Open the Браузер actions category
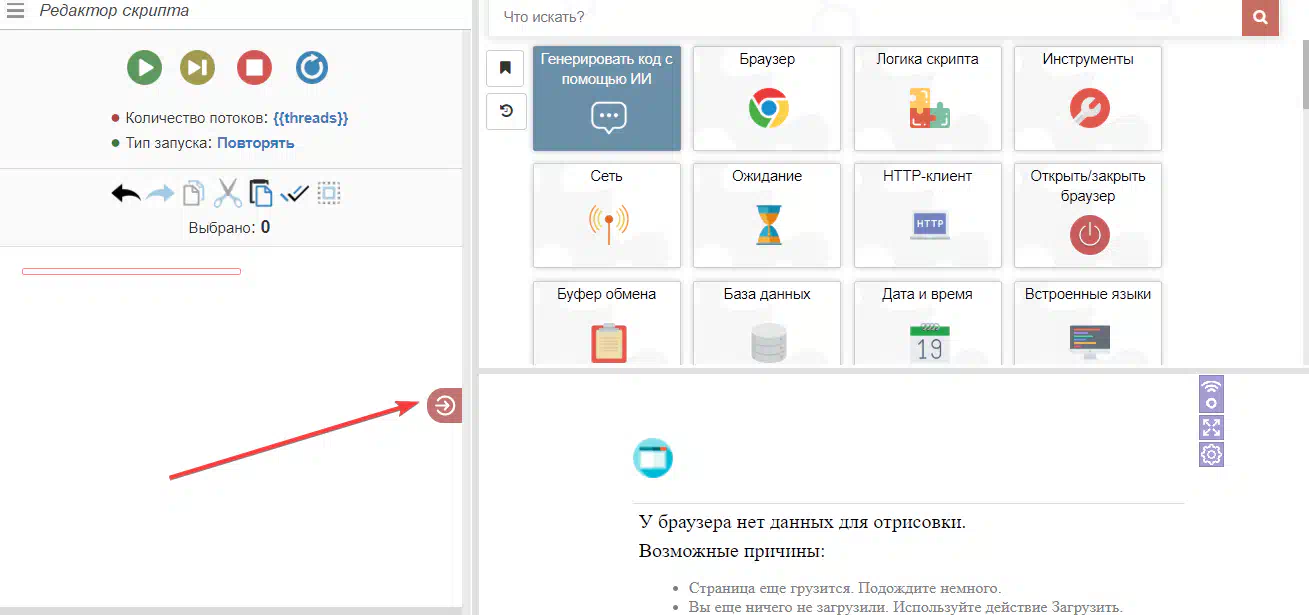Image resolution: width=1309 pixels, height=615 pixels. tap(767, 98)
